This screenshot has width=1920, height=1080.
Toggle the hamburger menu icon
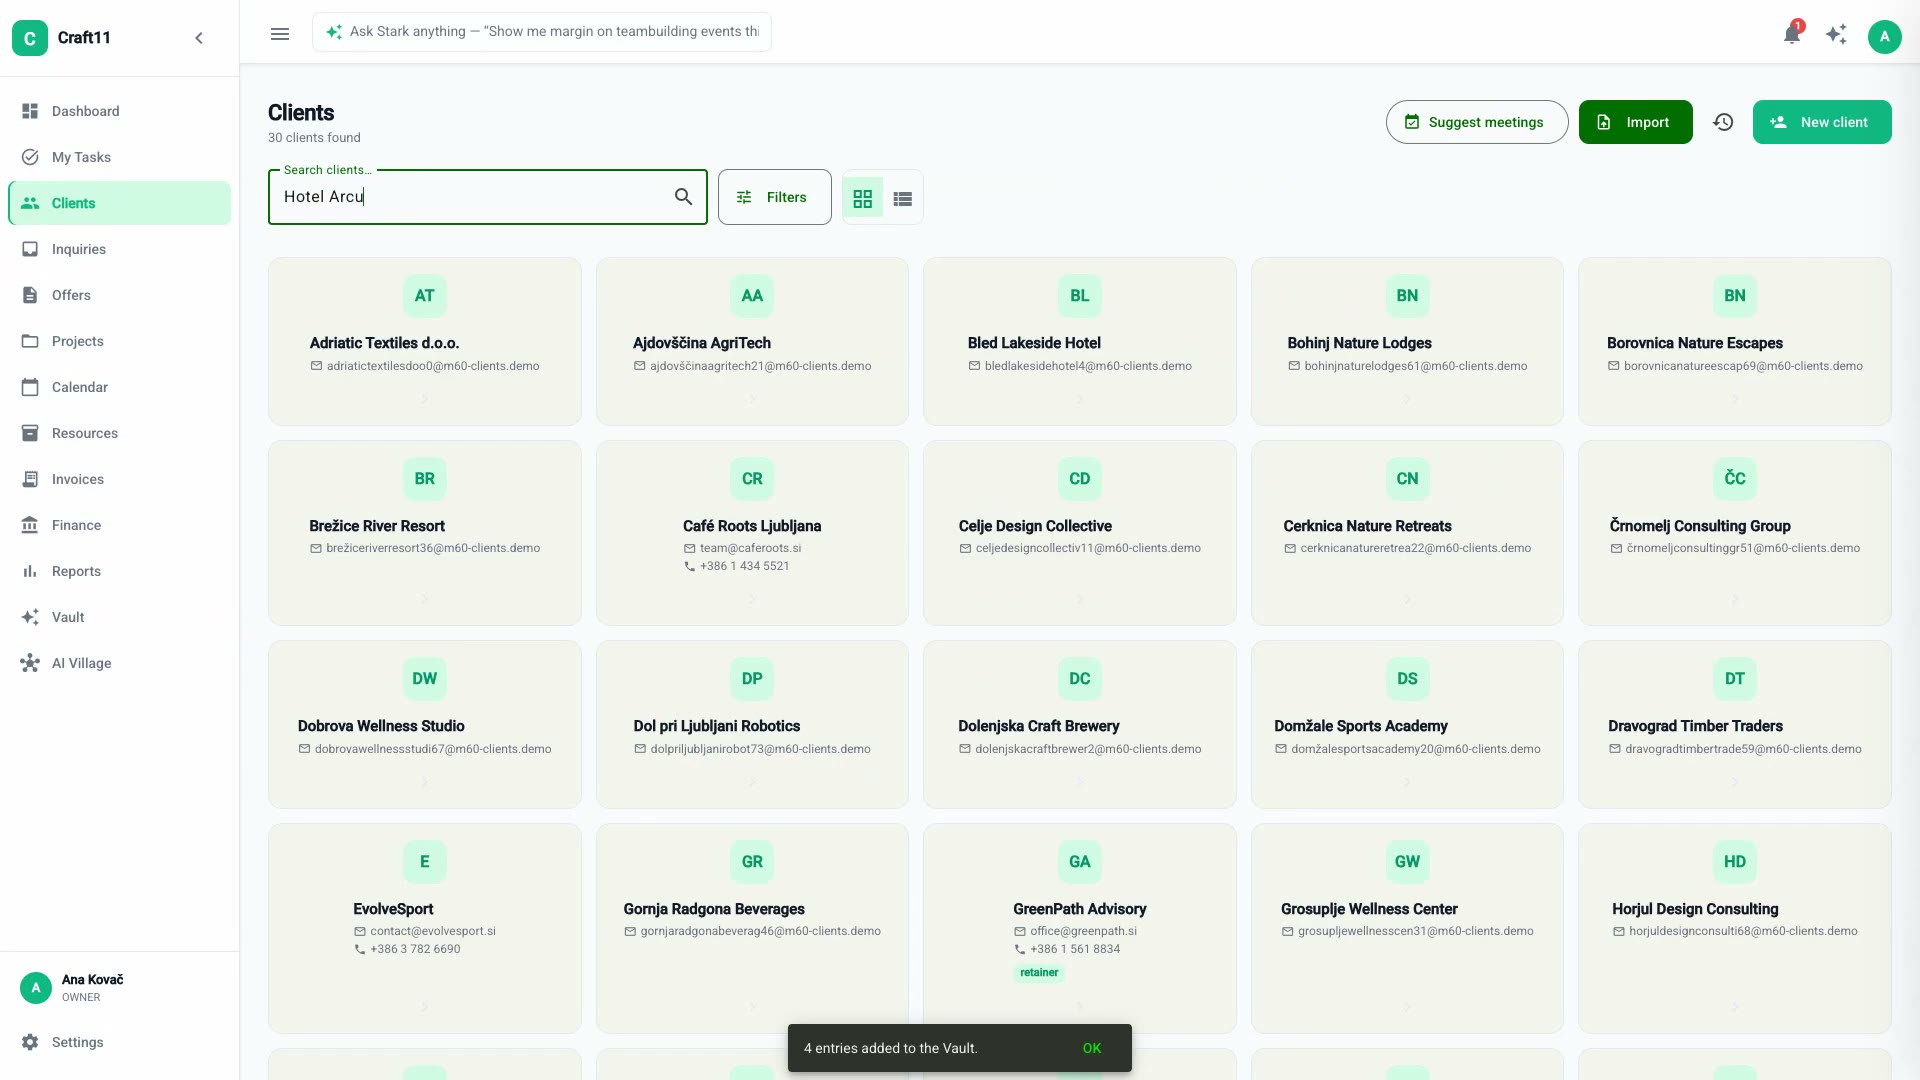(280, 33)
